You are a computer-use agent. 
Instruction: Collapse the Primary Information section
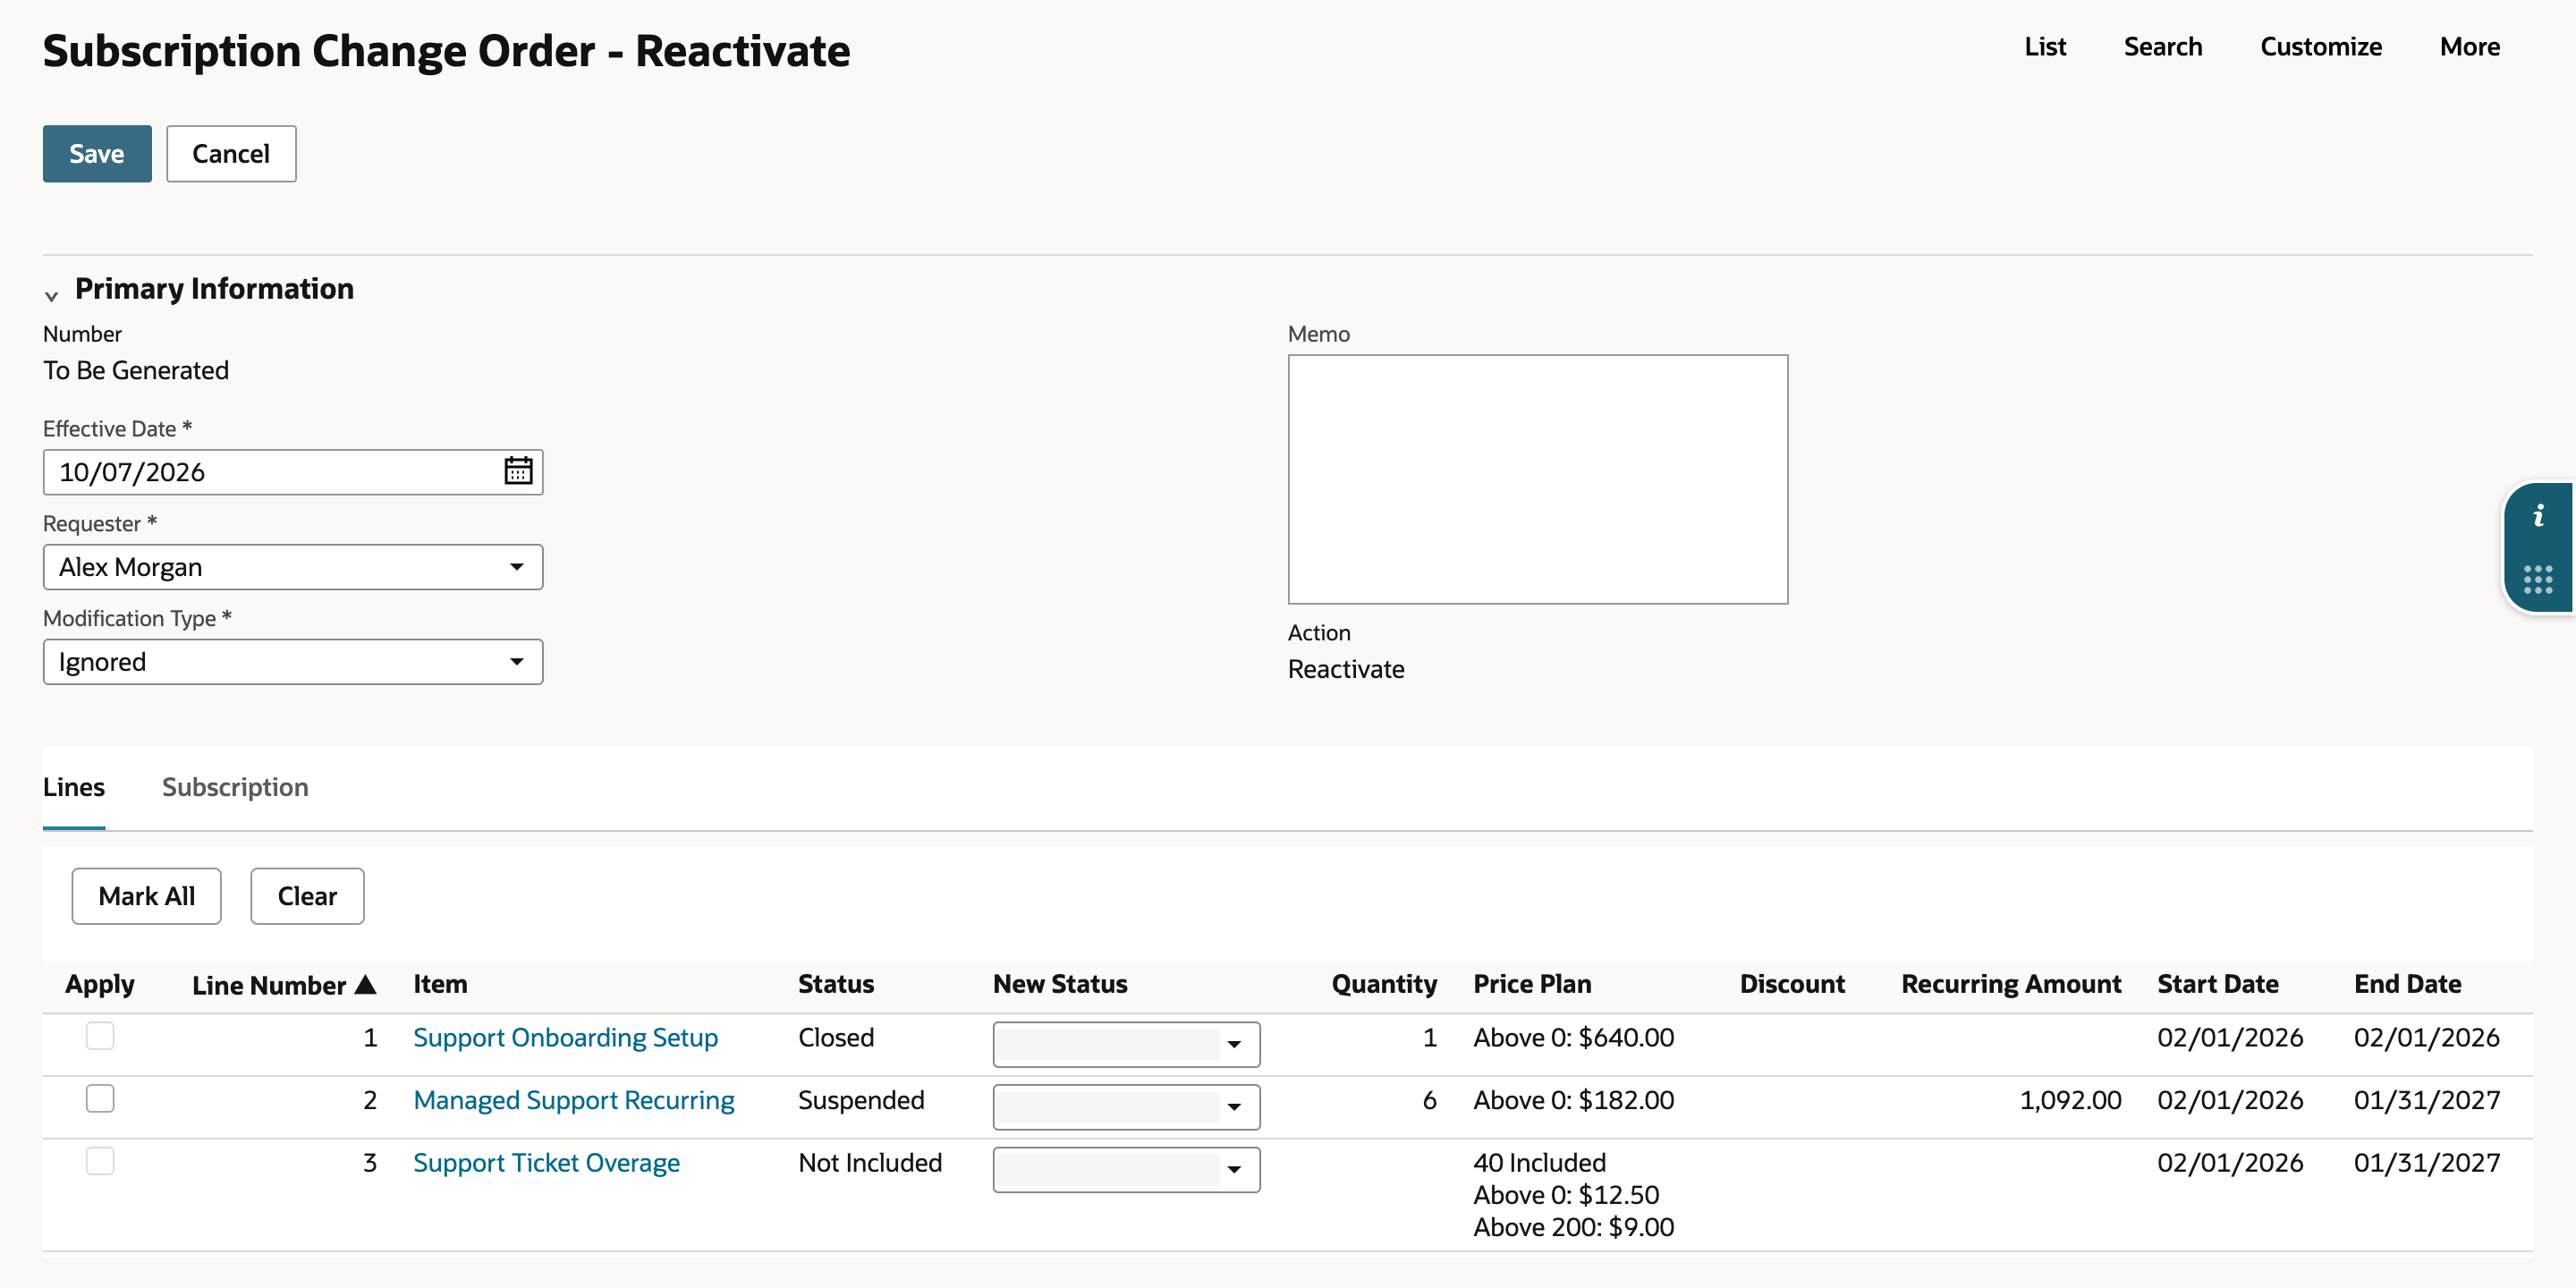click(51, 296)
